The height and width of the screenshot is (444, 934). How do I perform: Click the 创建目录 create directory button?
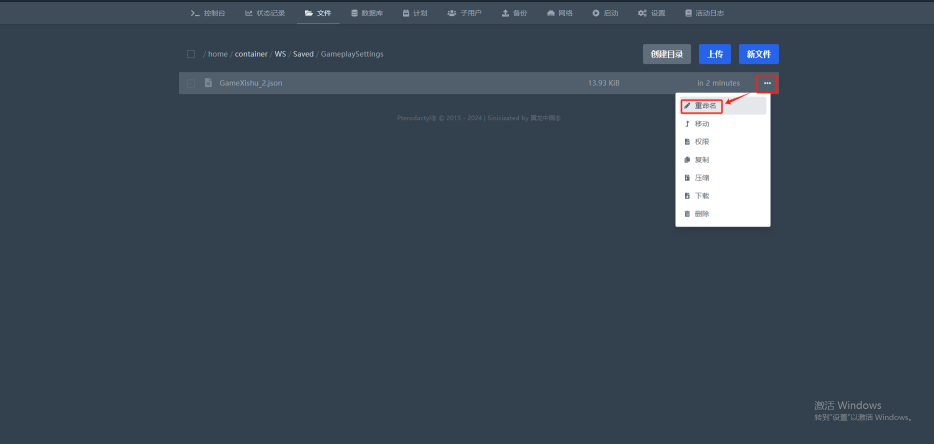point(667,54)
